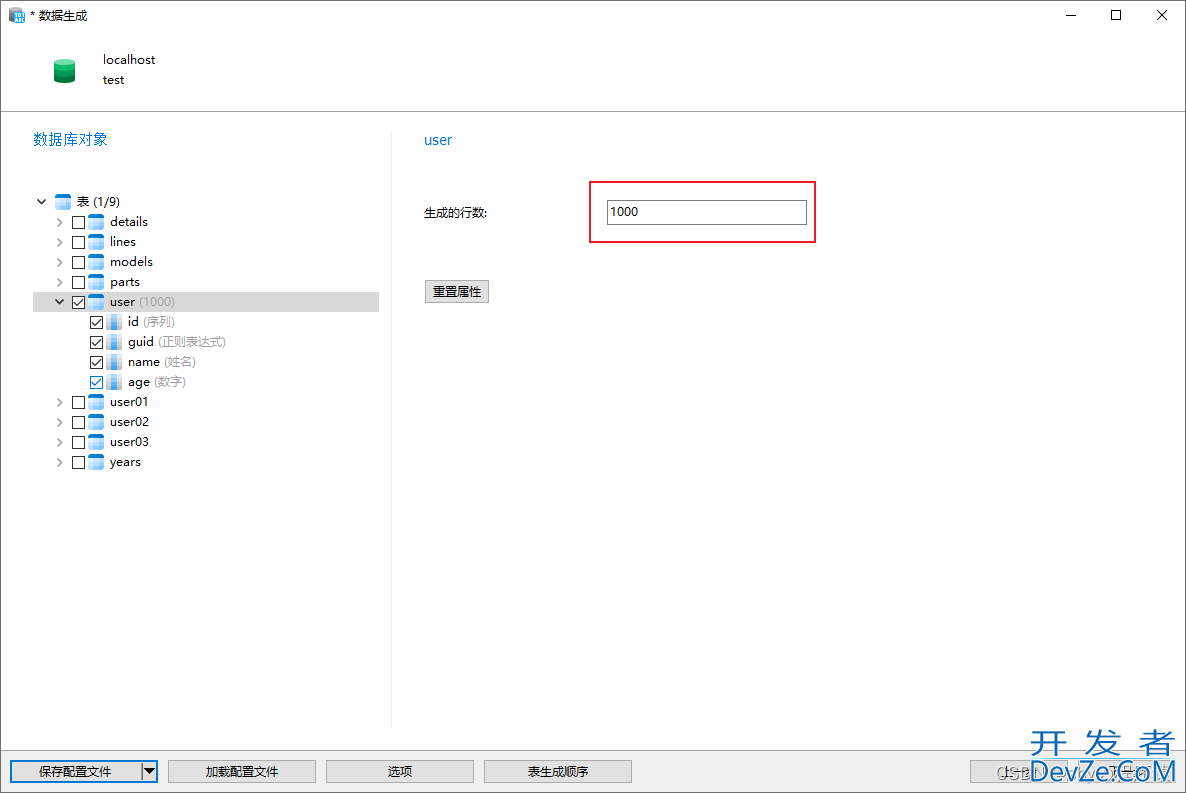Check the models table checkbox
Viewport: 1186px width, 793px height.
pyautogui.click(x=79, y=263)
